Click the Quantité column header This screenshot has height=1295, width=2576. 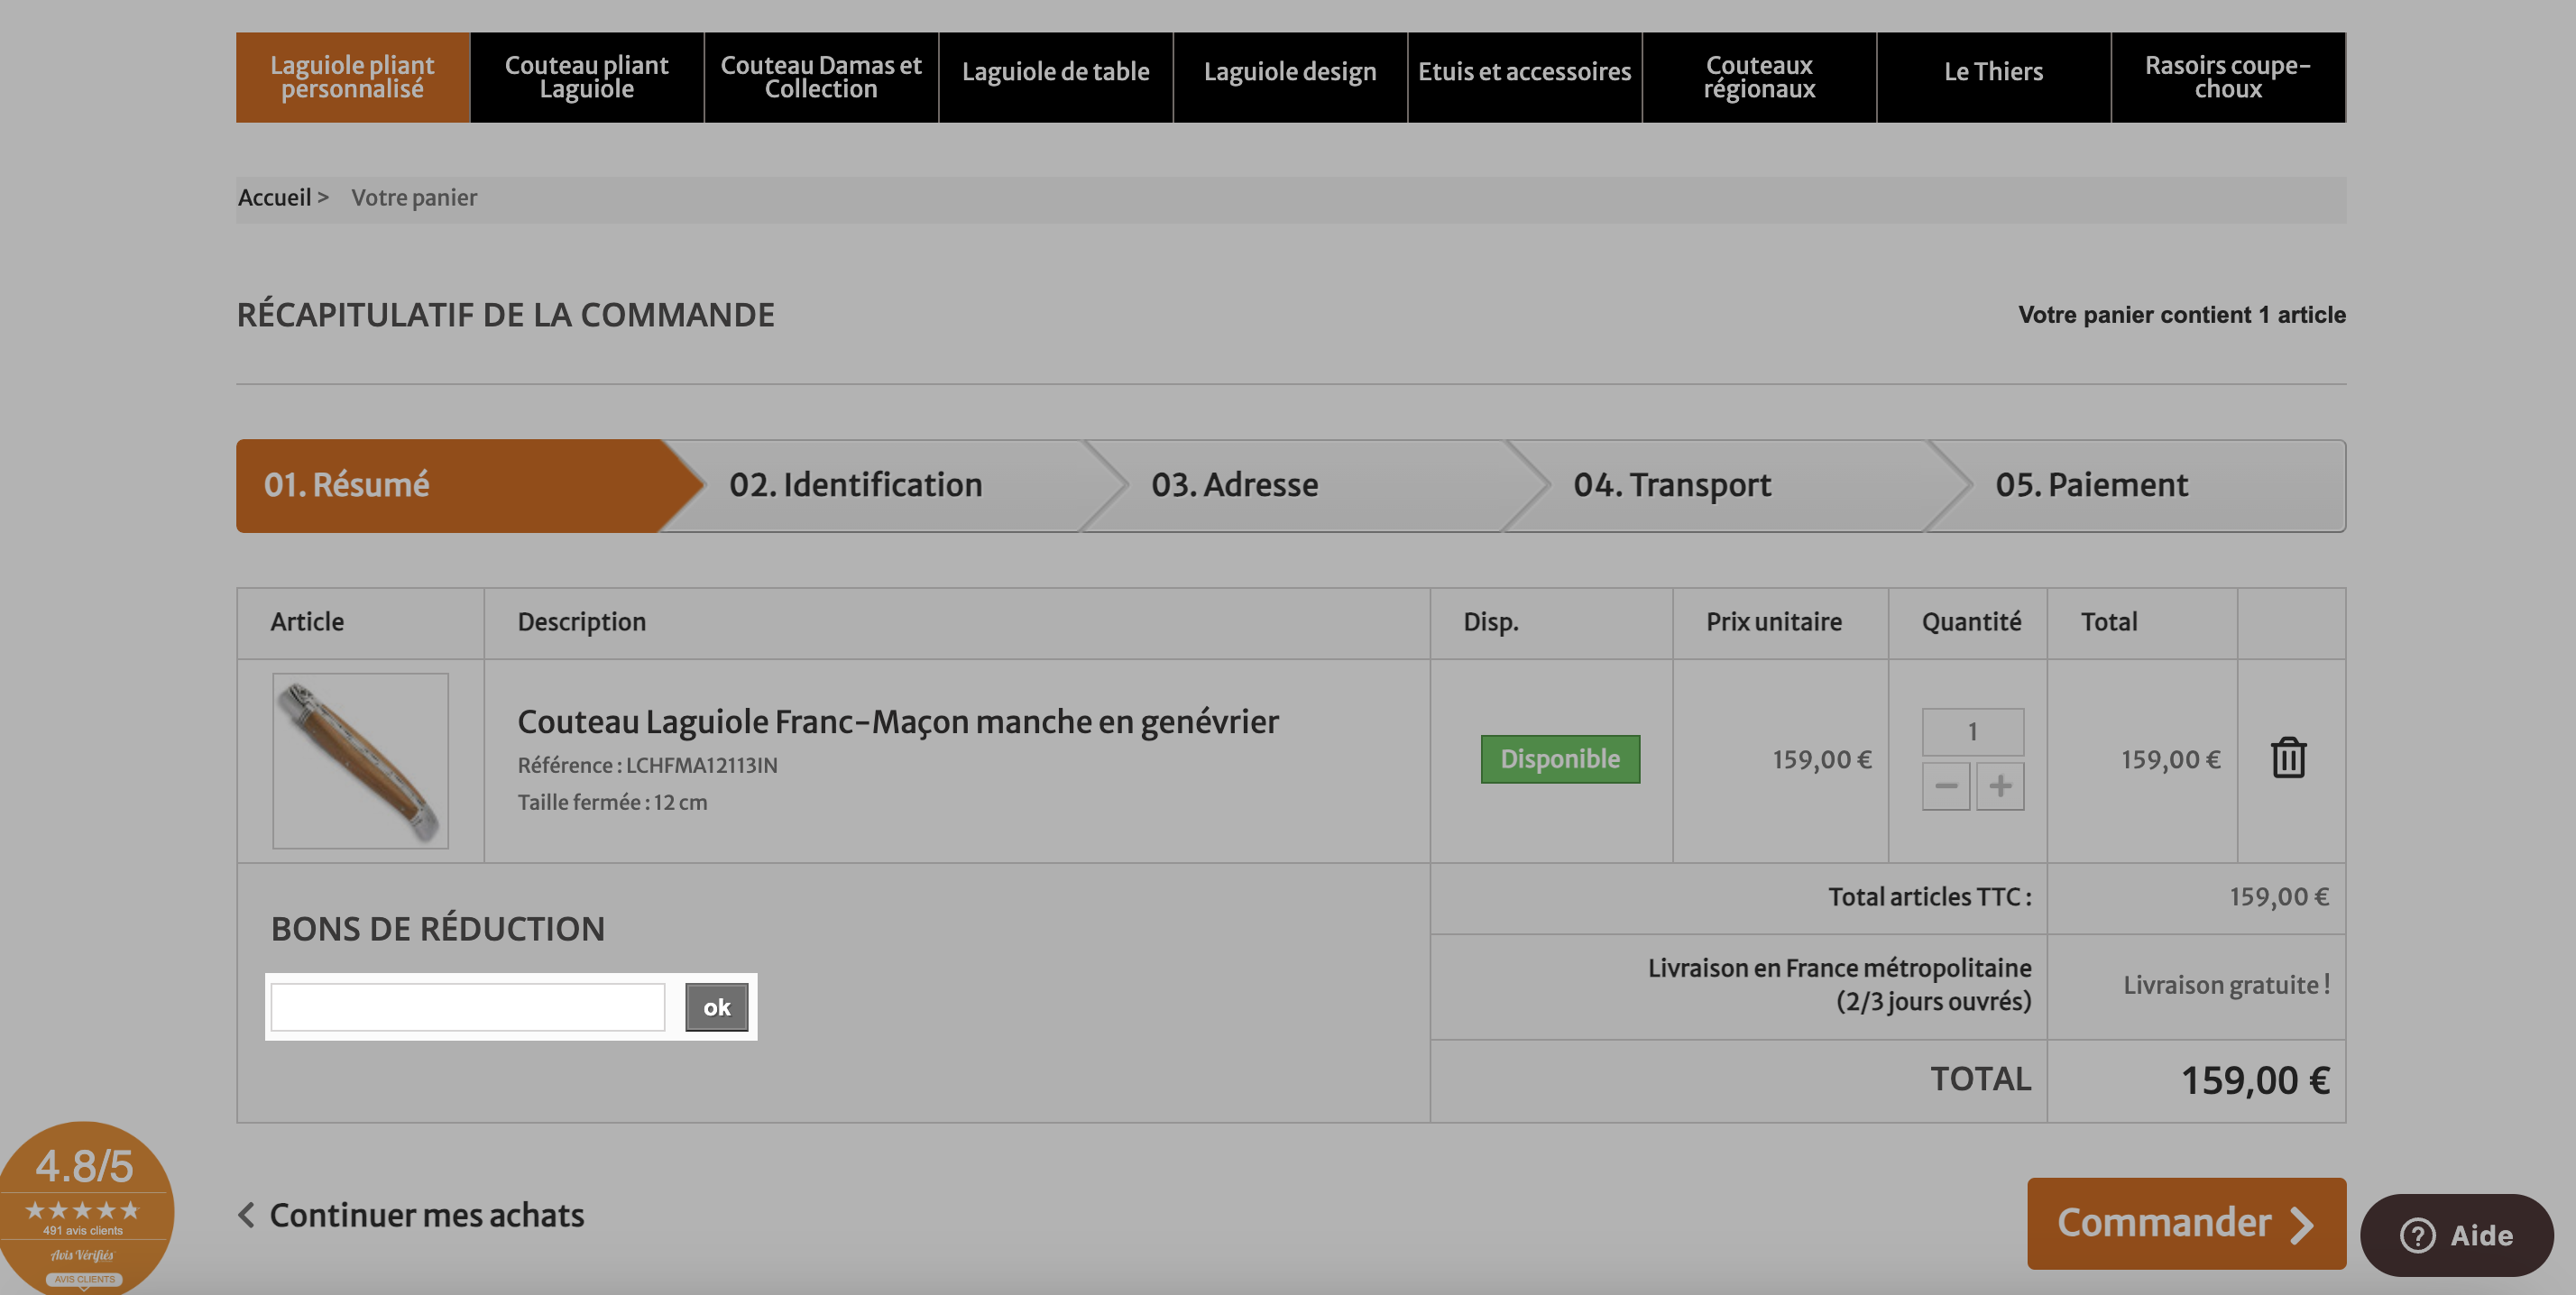click(1971, 622)
